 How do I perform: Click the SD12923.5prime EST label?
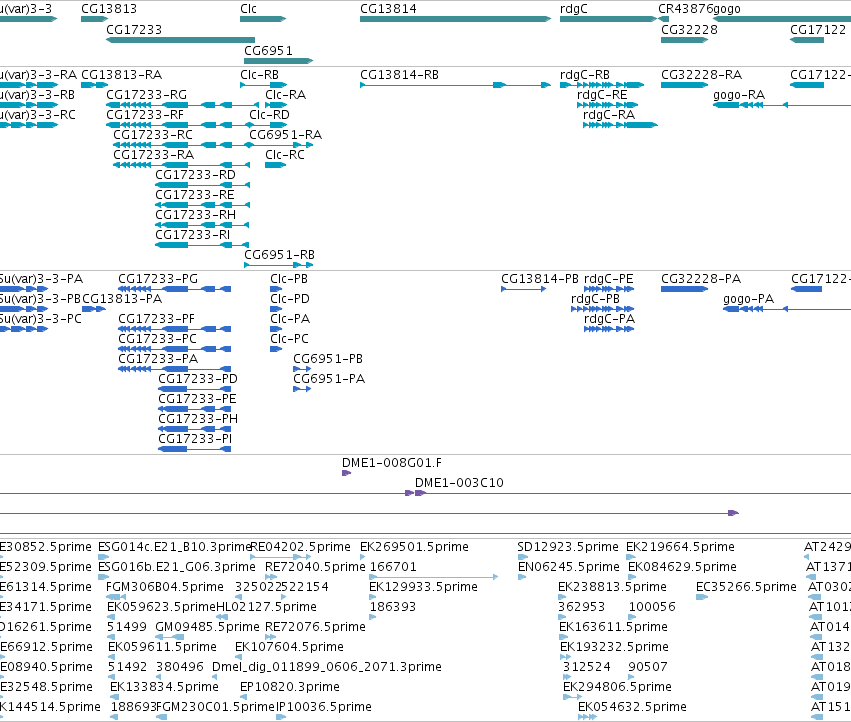568,547
